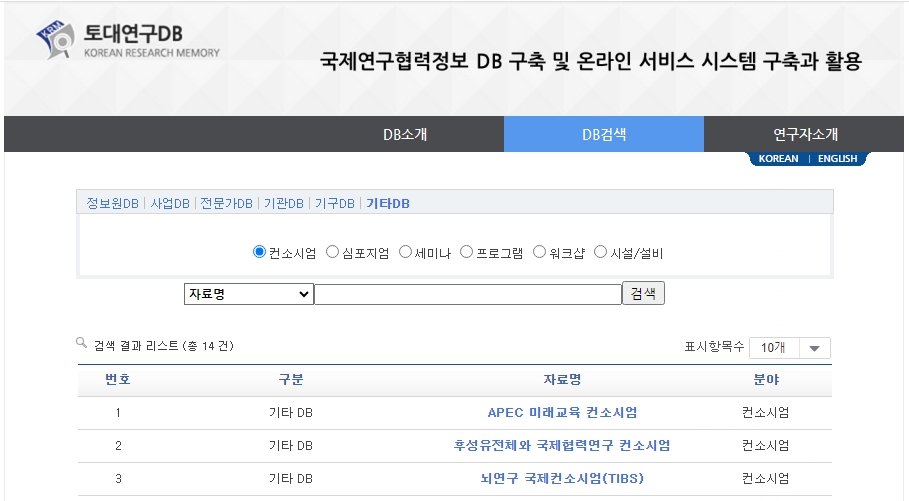
Task: Open the 자료명 search field dropdown
Action: (248, 294)
